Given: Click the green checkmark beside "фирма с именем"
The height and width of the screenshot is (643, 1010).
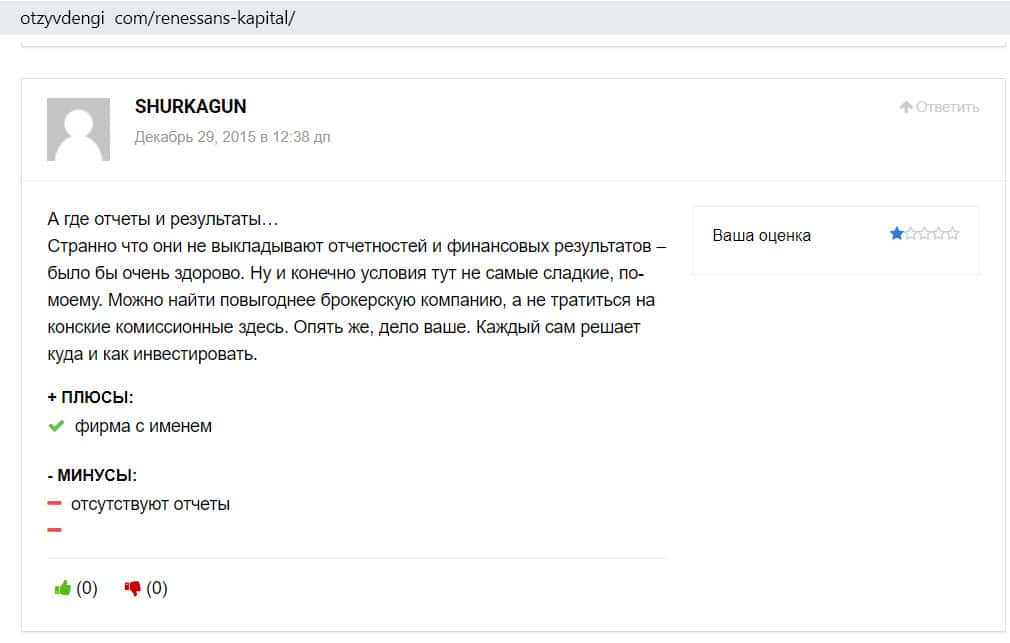Looking at the screenshot, I should [56, 426].
